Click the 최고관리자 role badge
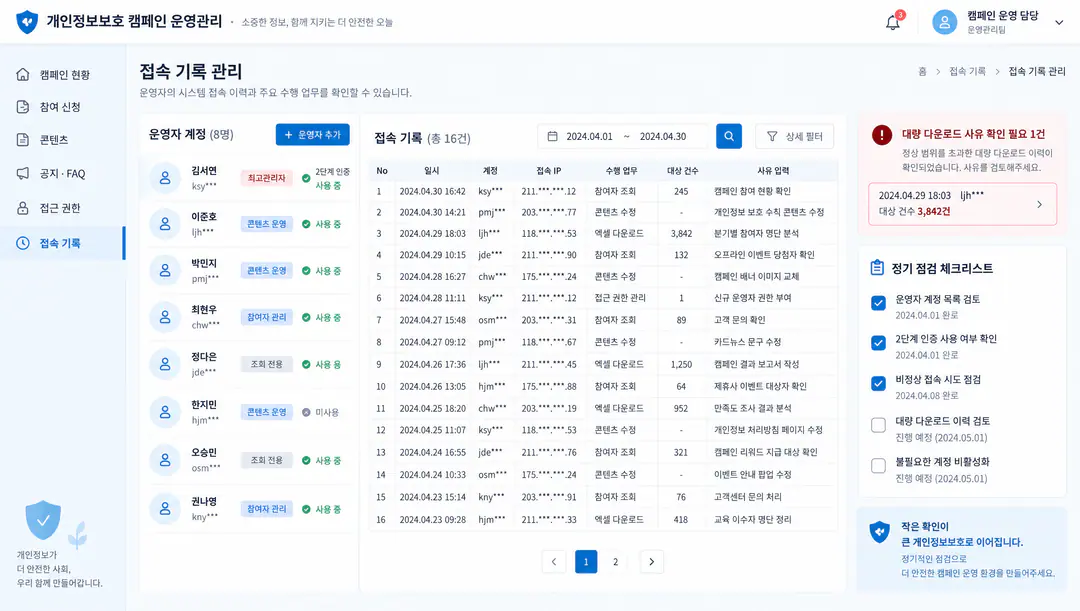Image resolution: width=1080 pixels, height=611 pixels. click(267, 178)
